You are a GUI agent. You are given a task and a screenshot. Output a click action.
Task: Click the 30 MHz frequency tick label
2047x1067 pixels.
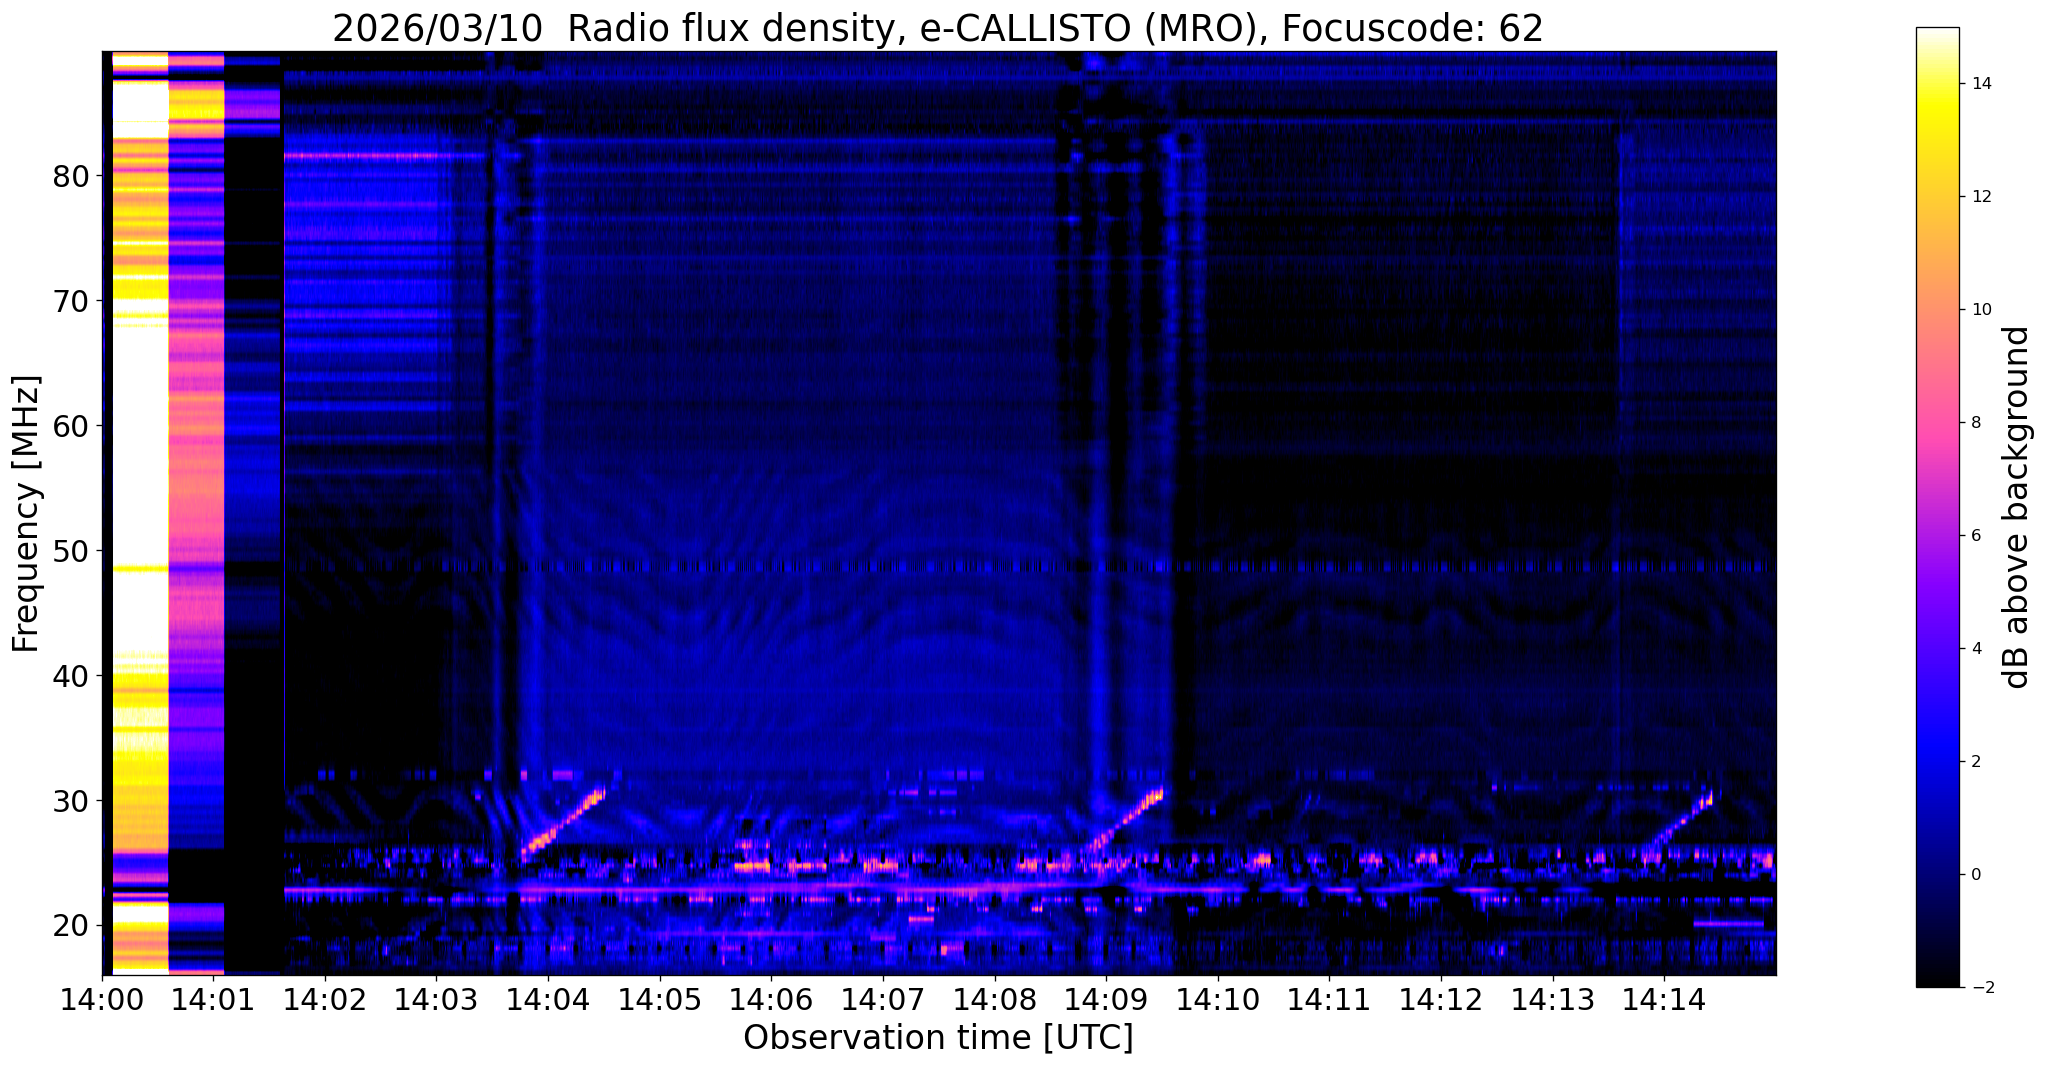pos(71,801)
